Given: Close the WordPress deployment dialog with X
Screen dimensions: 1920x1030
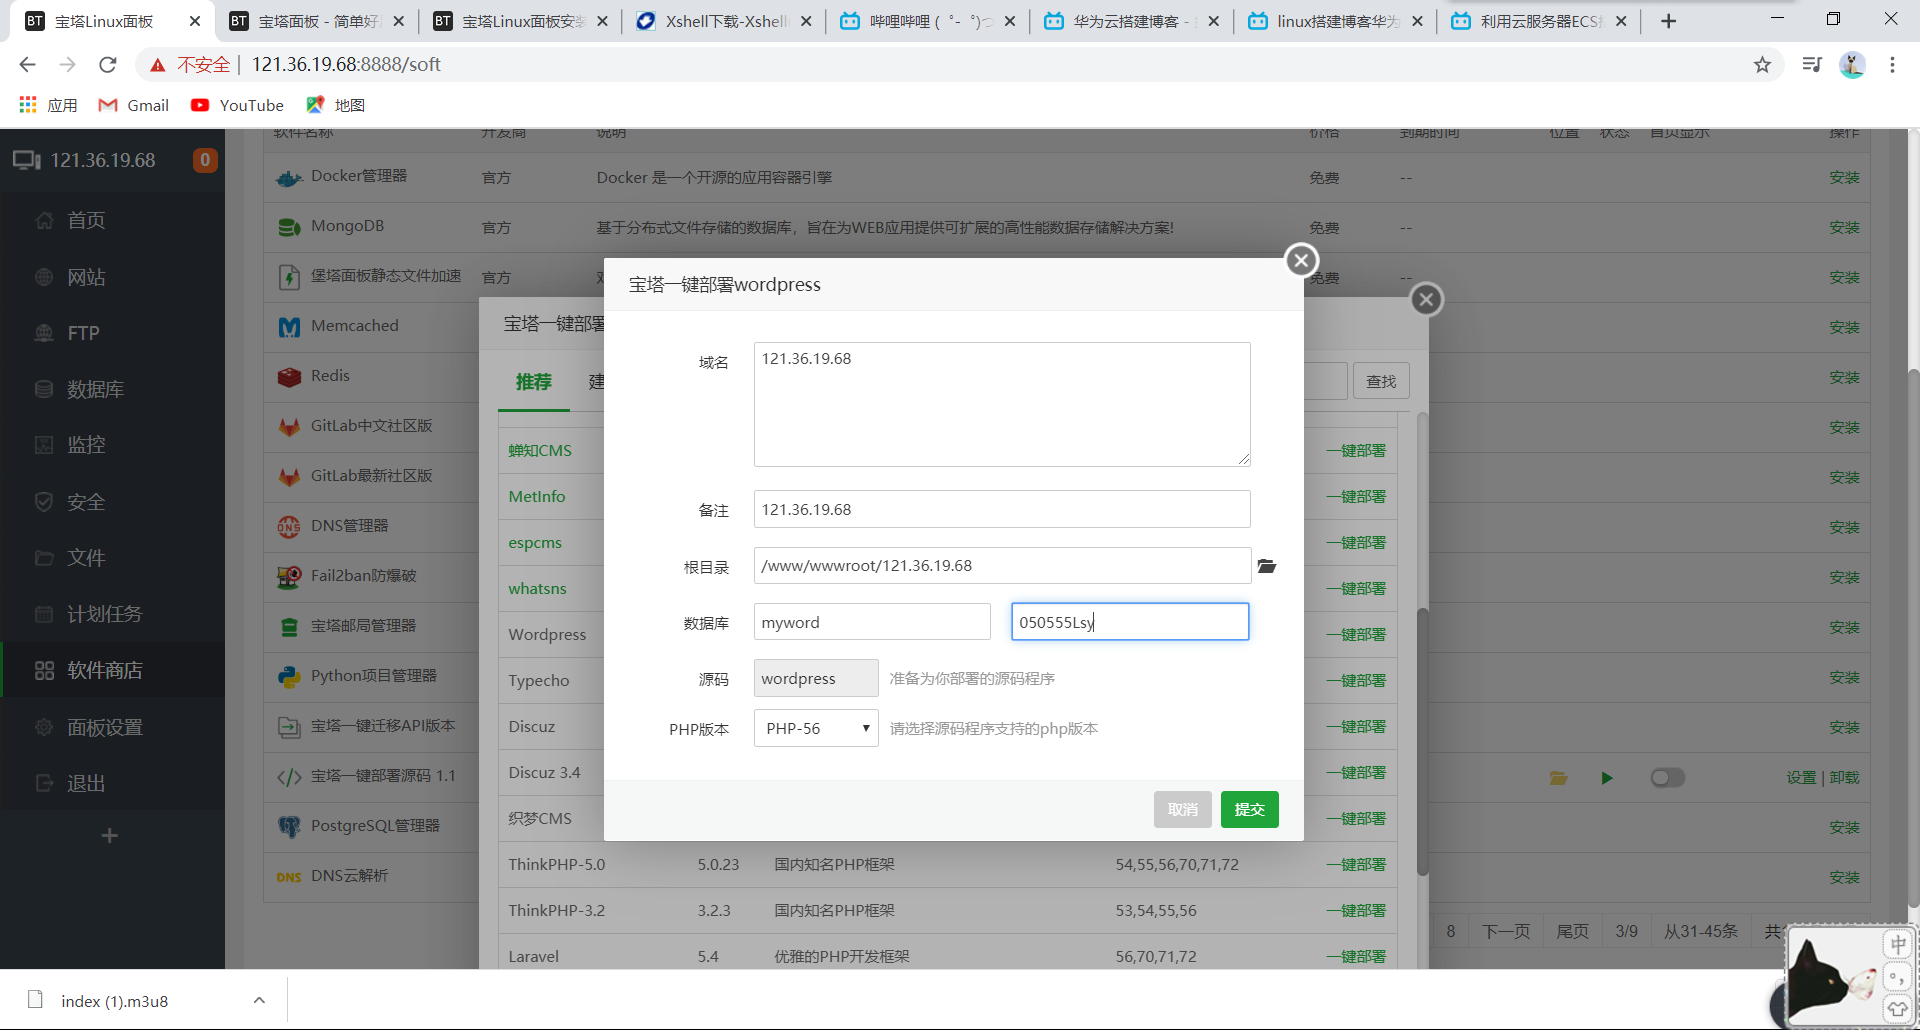Looking at the screenshot, I should click(x=1300, y=261).
